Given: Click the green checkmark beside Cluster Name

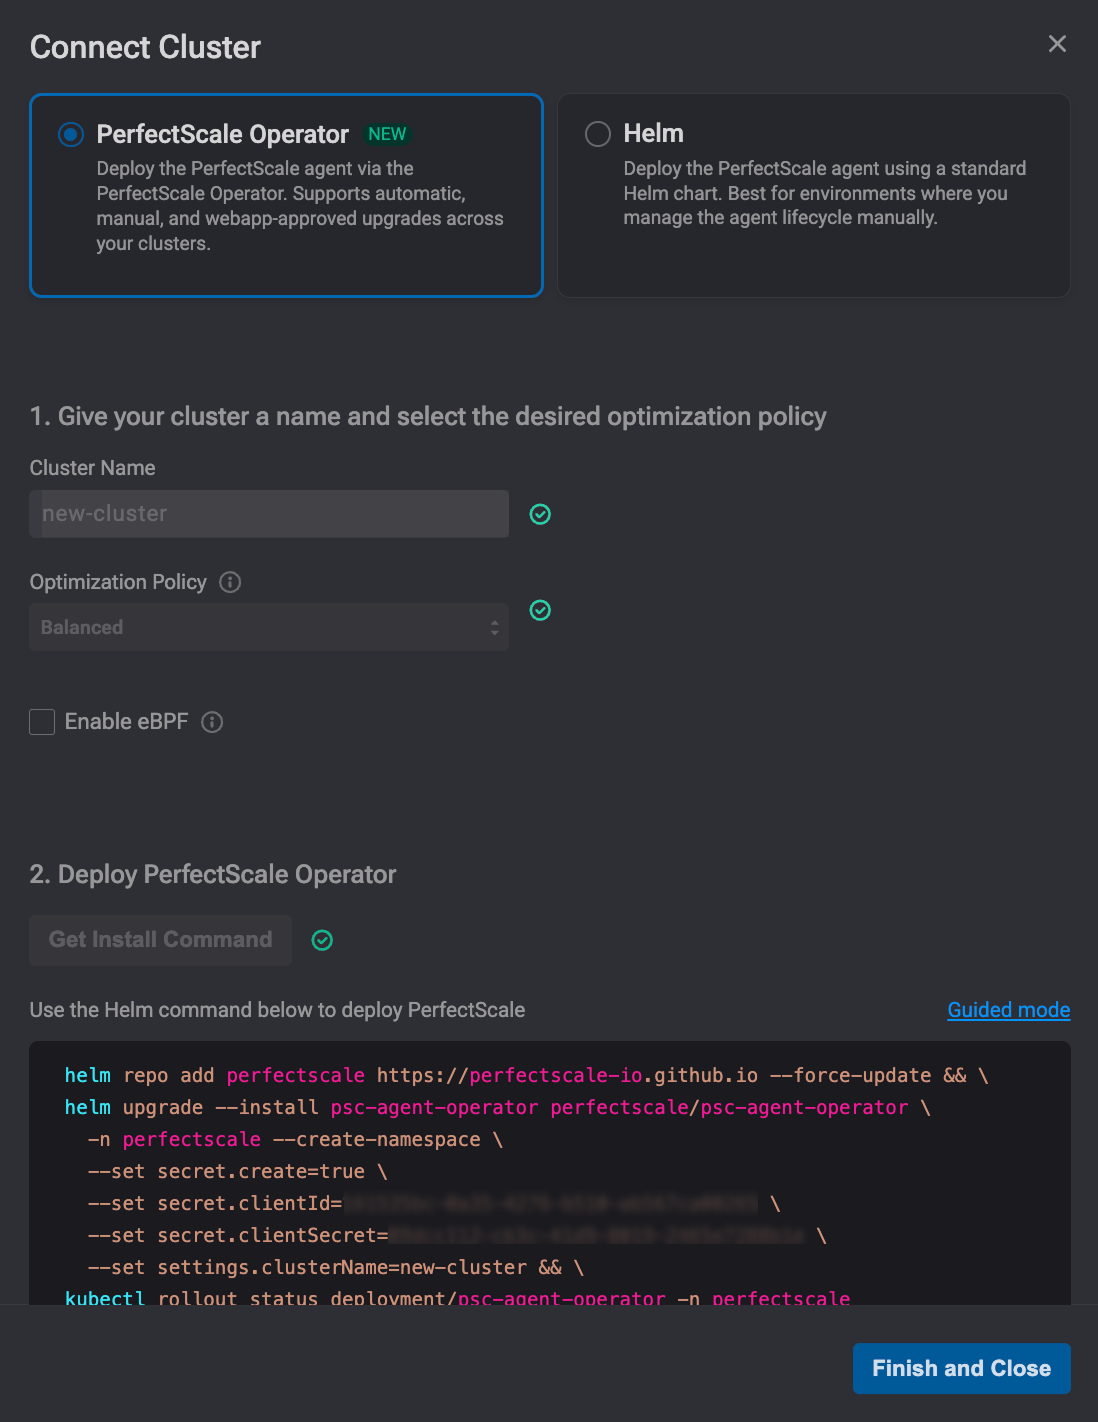Looking at the screenshot, I should (540, 514).
